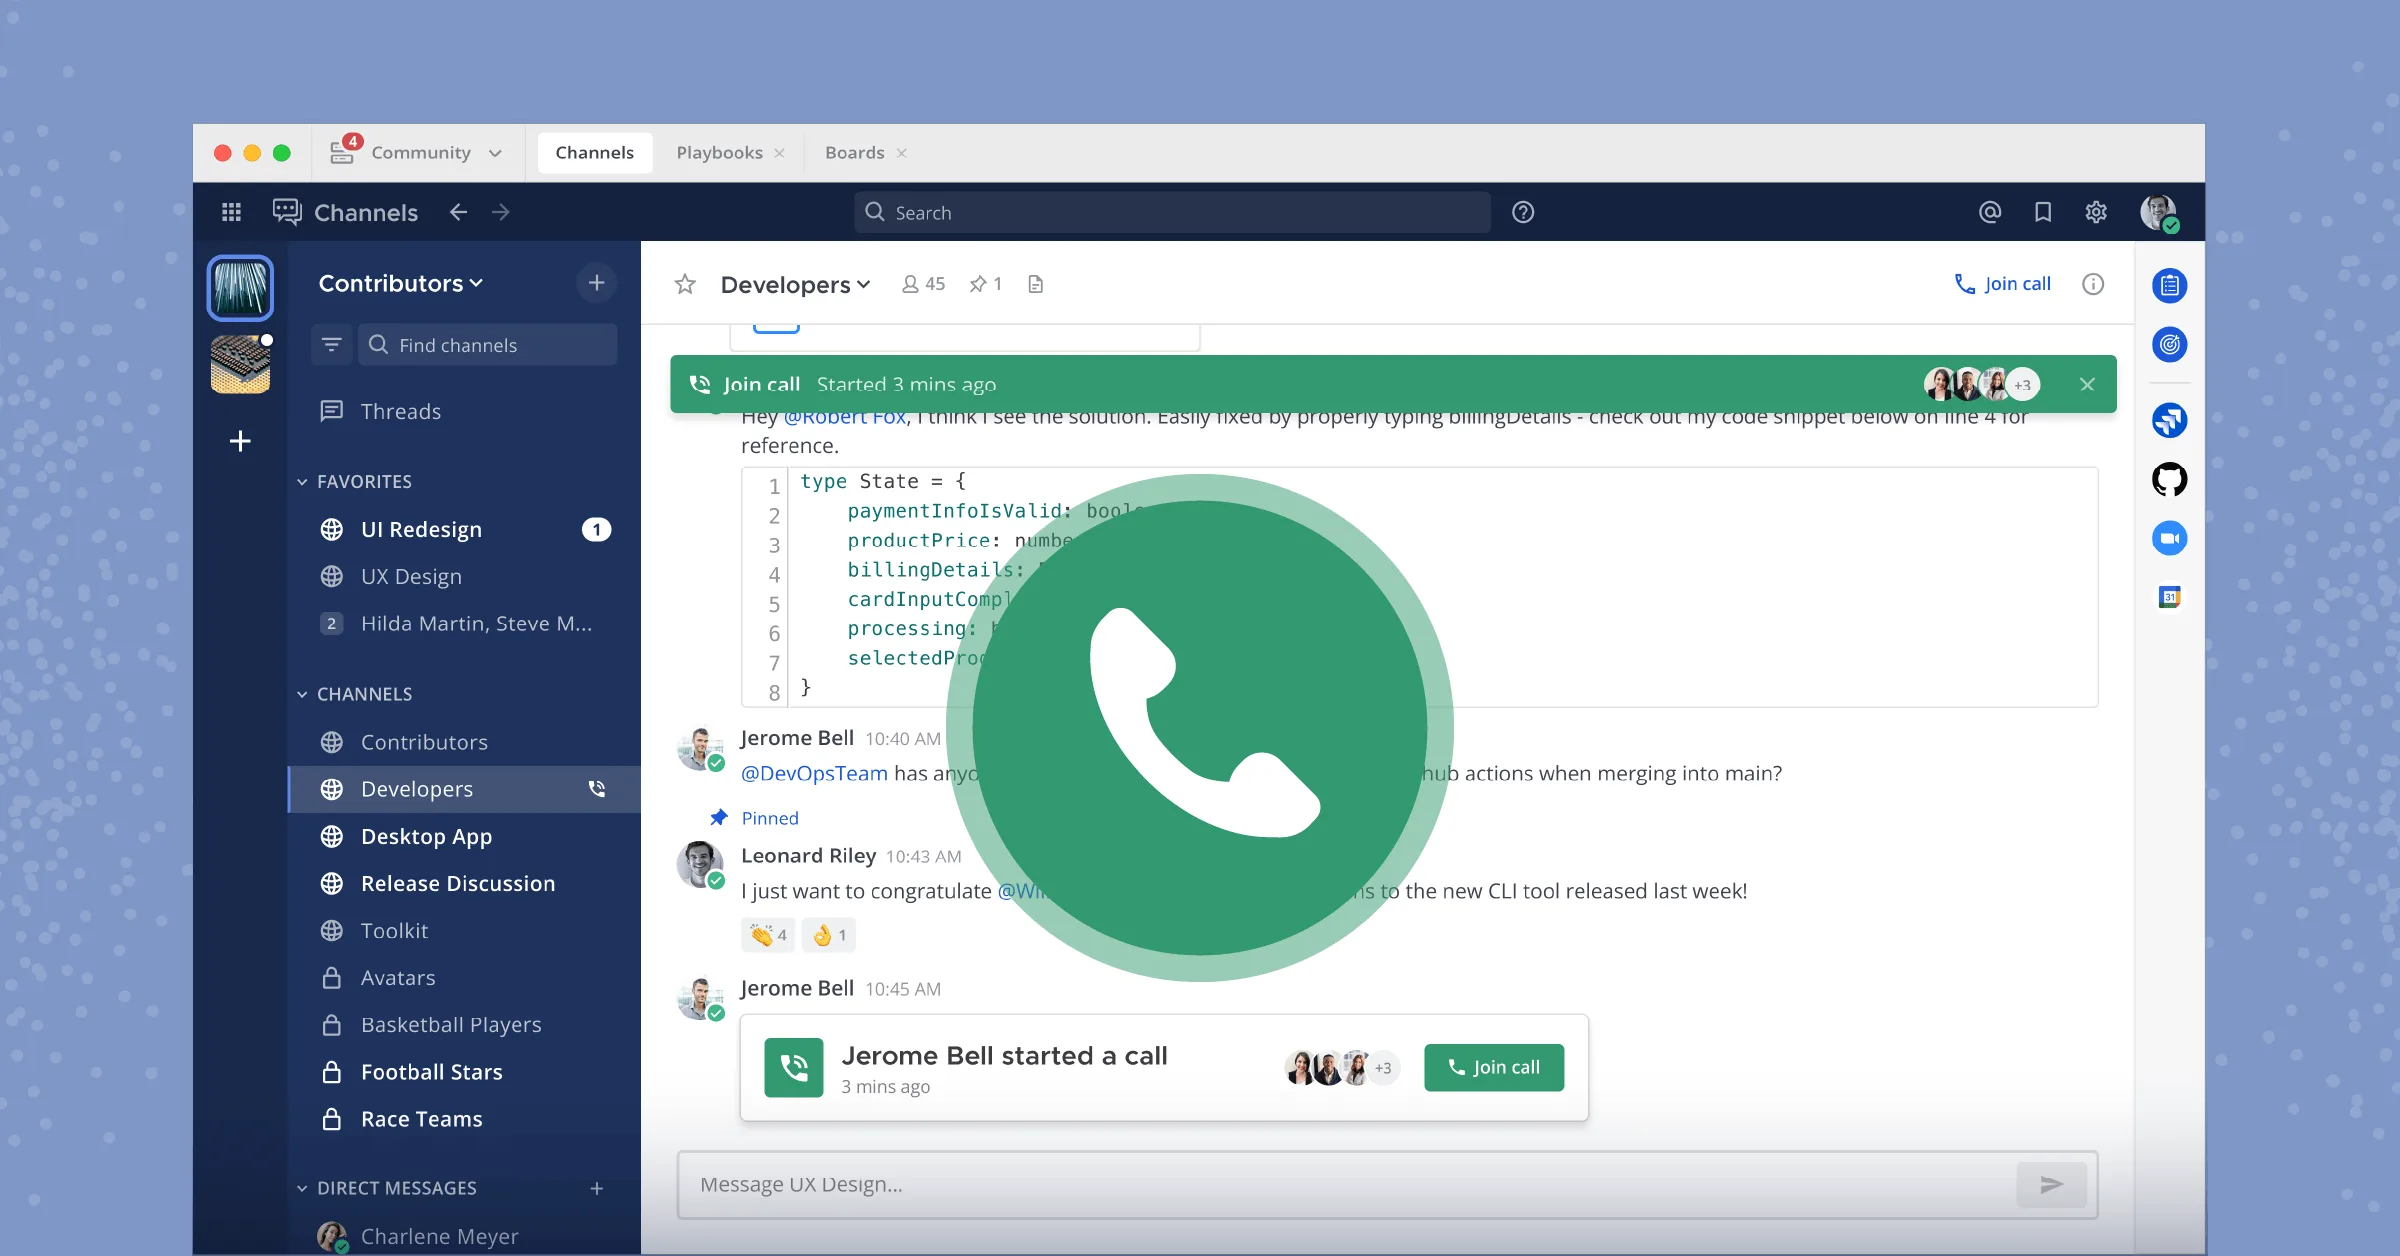Collapse the CHANNELS section

(355, 694)
